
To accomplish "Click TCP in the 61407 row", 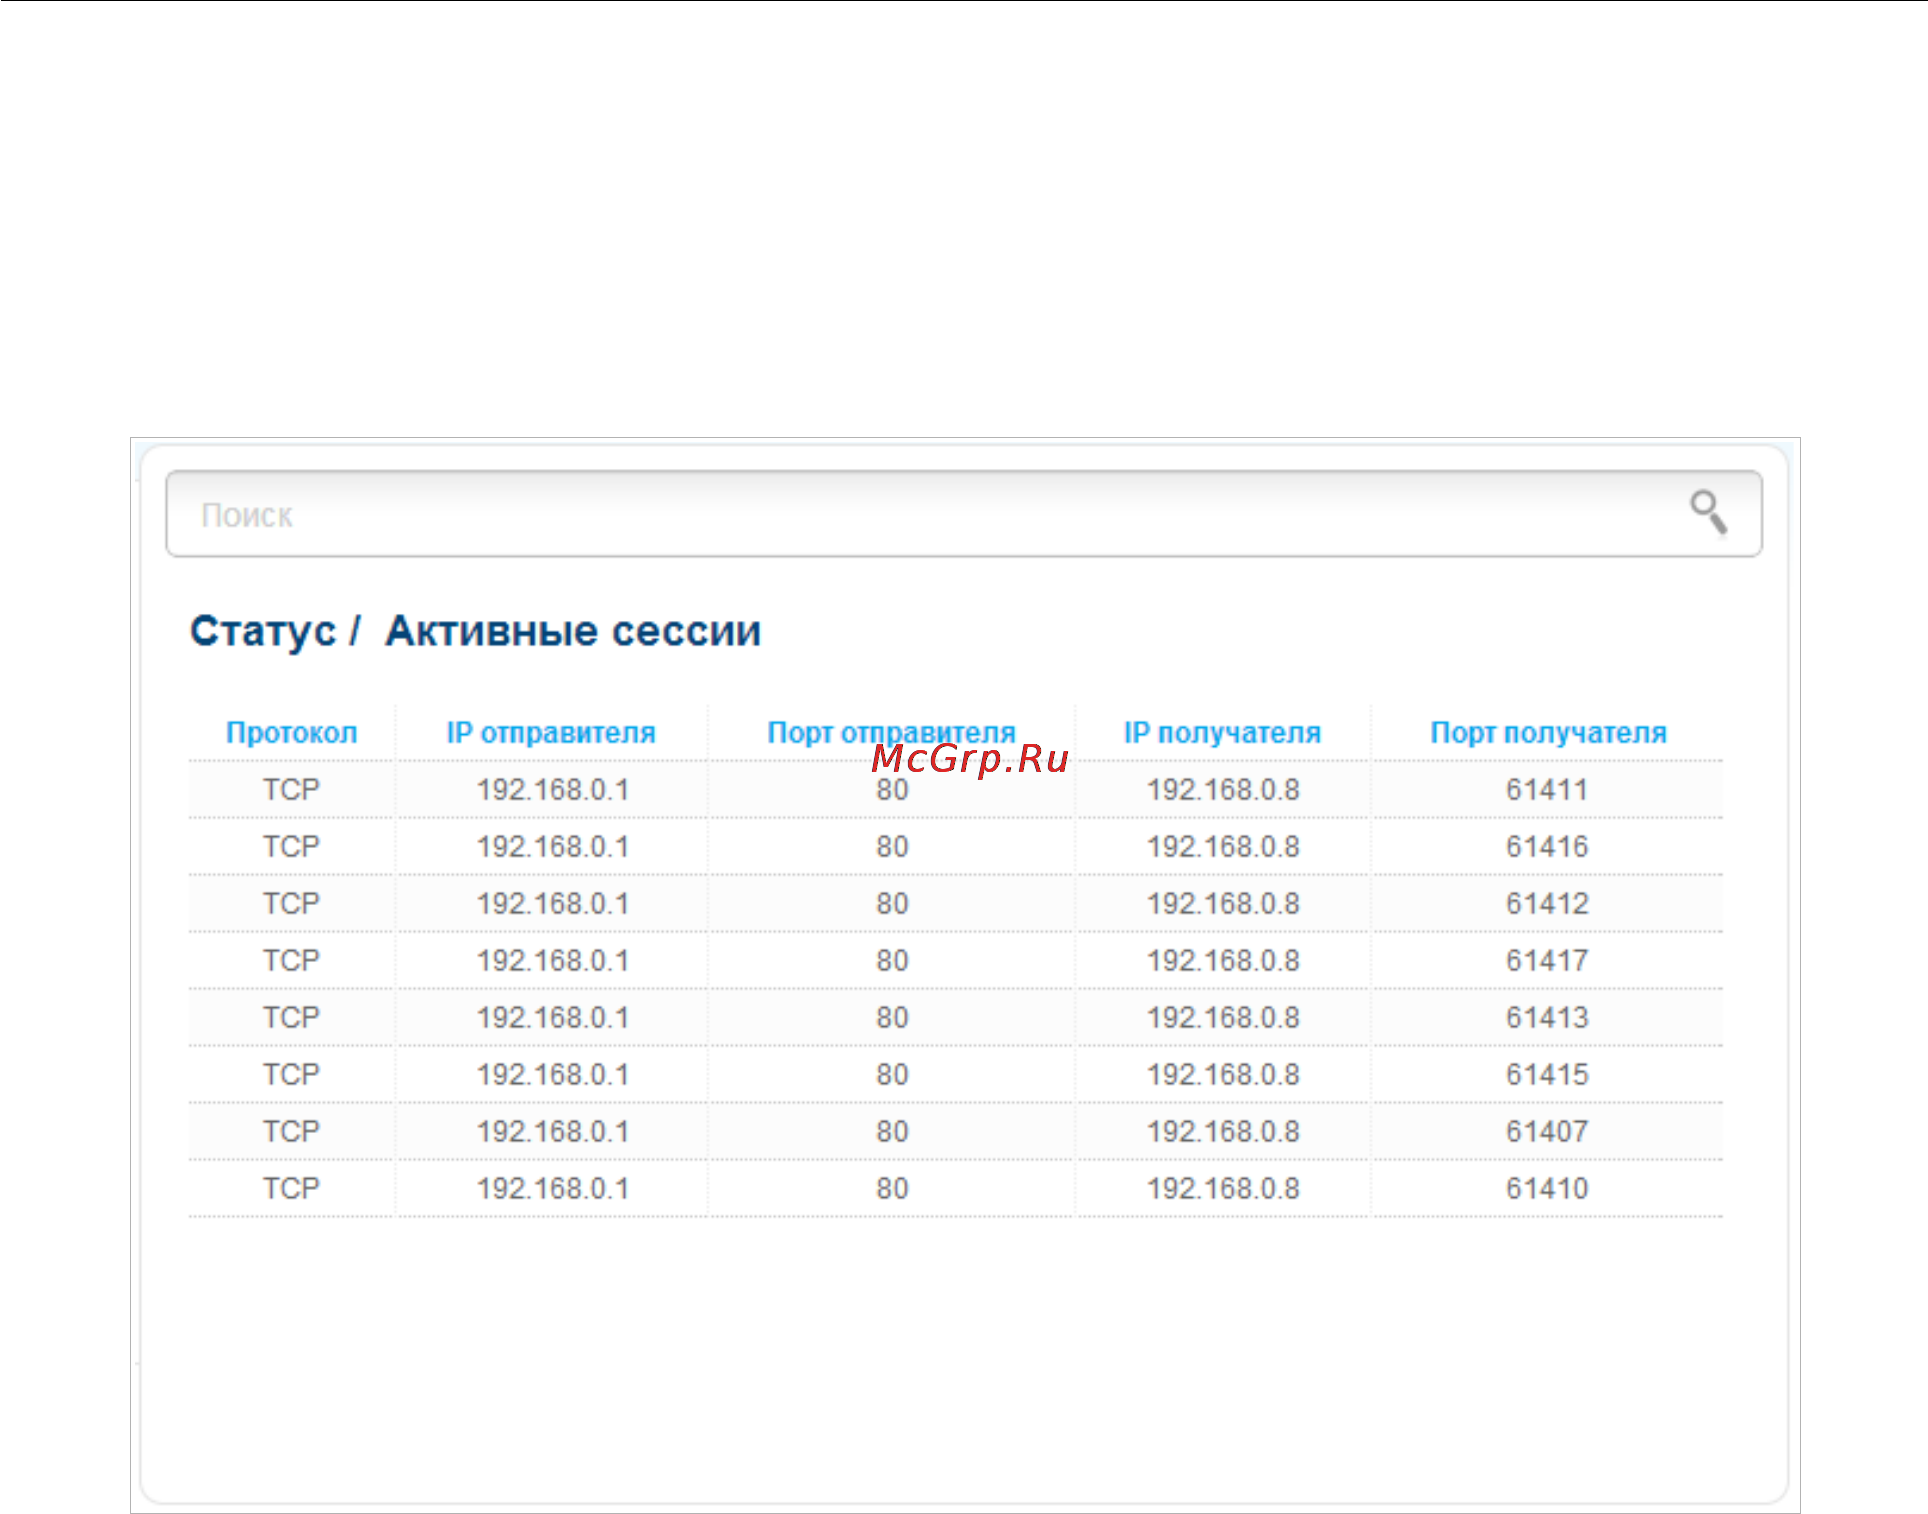I will click(291, 1132).
